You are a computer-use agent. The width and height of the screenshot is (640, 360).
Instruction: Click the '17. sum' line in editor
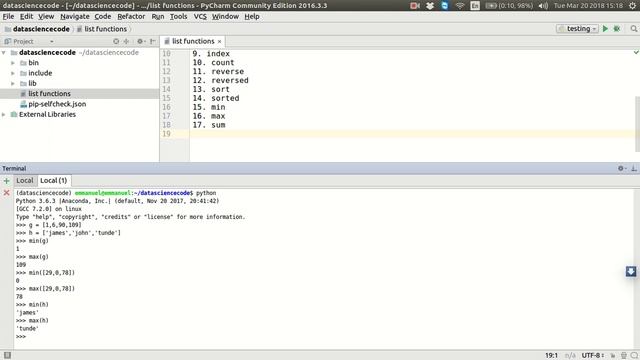[209, 125]
